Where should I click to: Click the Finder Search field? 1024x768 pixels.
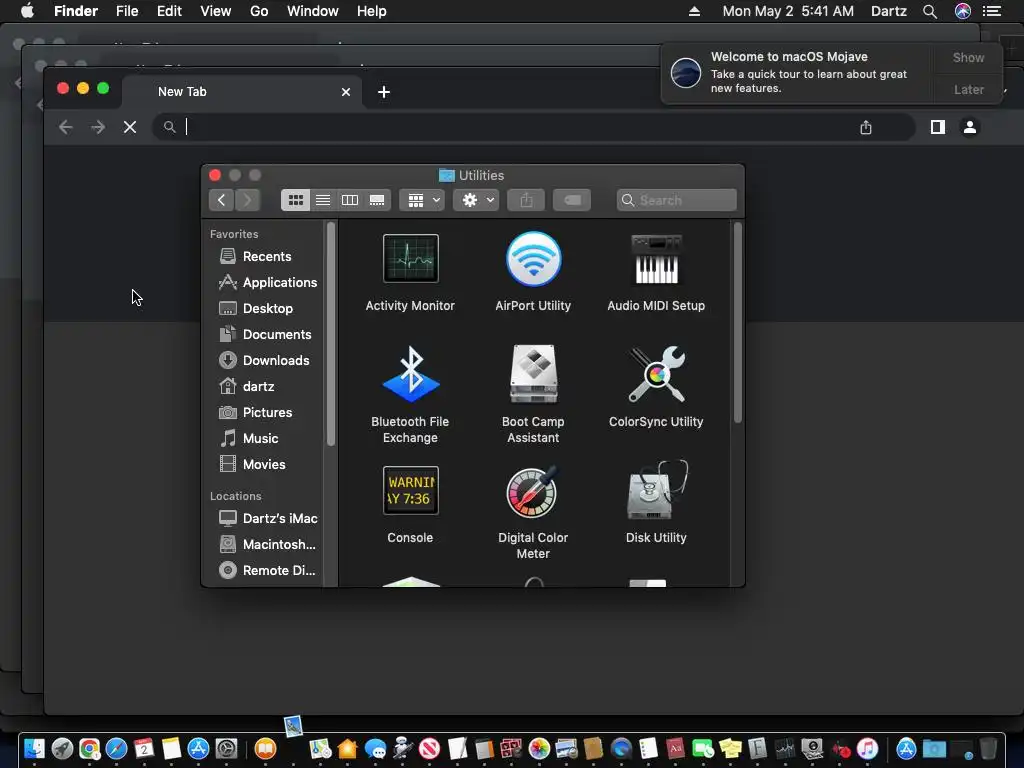pos(677,200)
